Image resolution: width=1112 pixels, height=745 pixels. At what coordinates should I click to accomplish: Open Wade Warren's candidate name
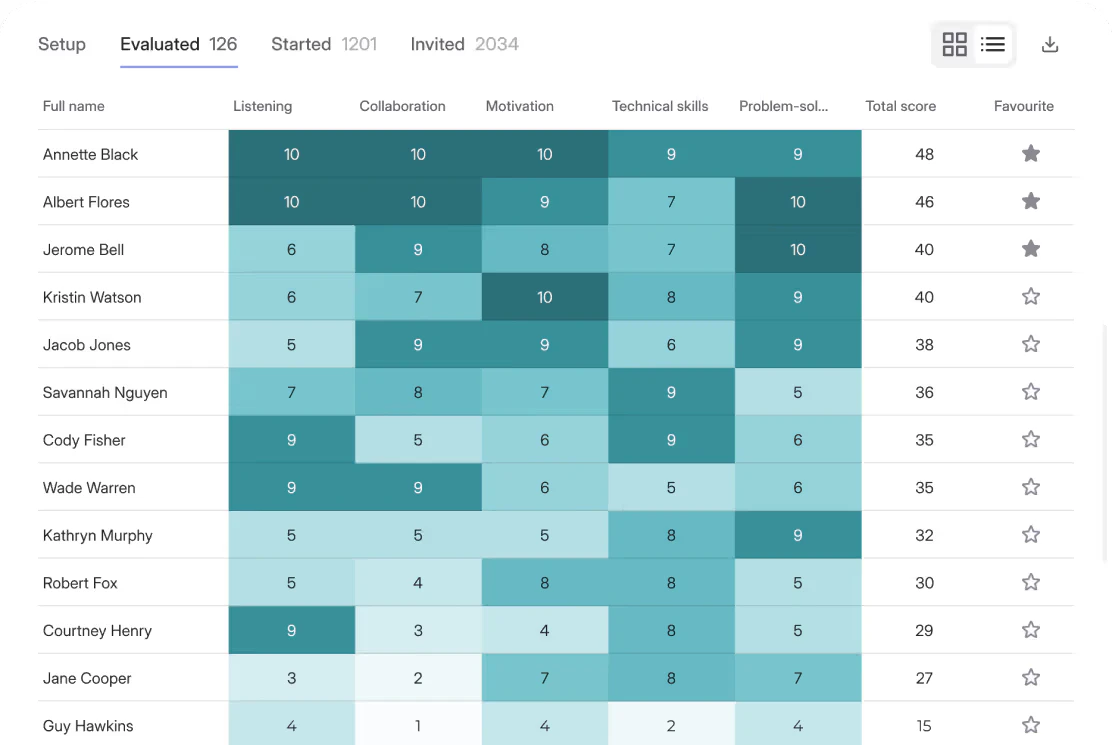(x=89, y=488)
